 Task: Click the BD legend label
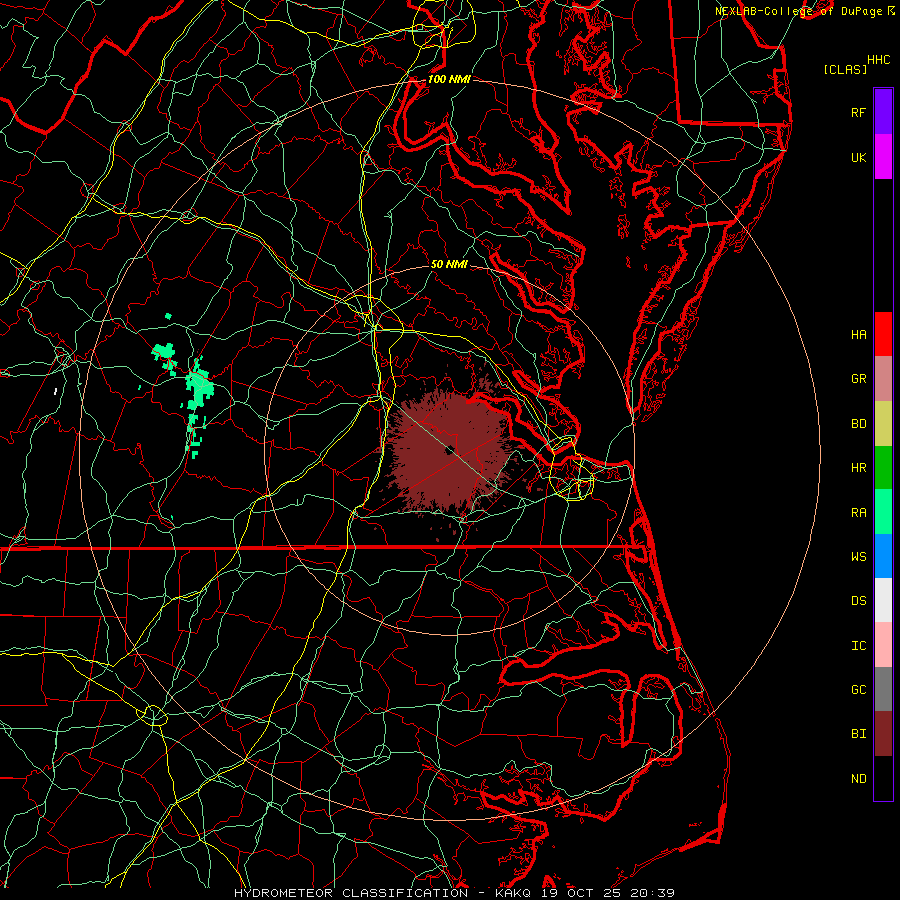click(858, 424)
